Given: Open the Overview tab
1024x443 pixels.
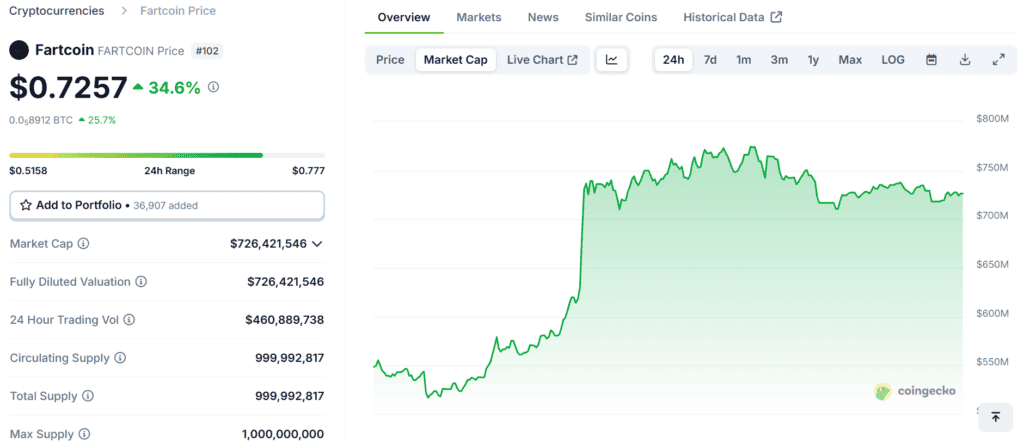Looking at the screenshot, I should pyautogui.click(x=404, y=18).
